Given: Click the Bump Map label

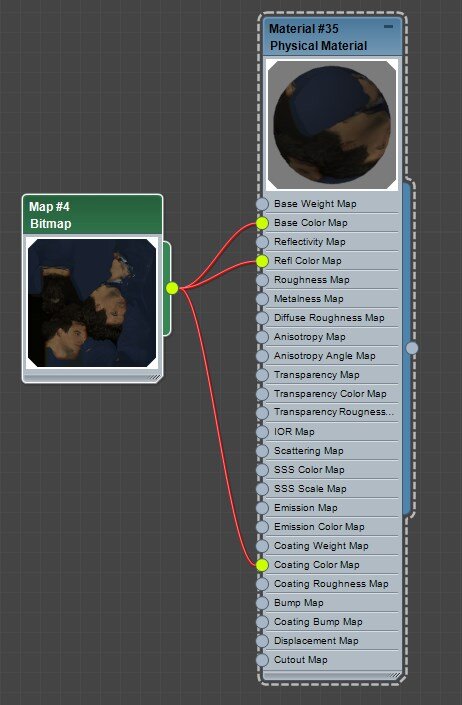Looking at the screenshot, I should pyautogui.click(x=299, y=603).
